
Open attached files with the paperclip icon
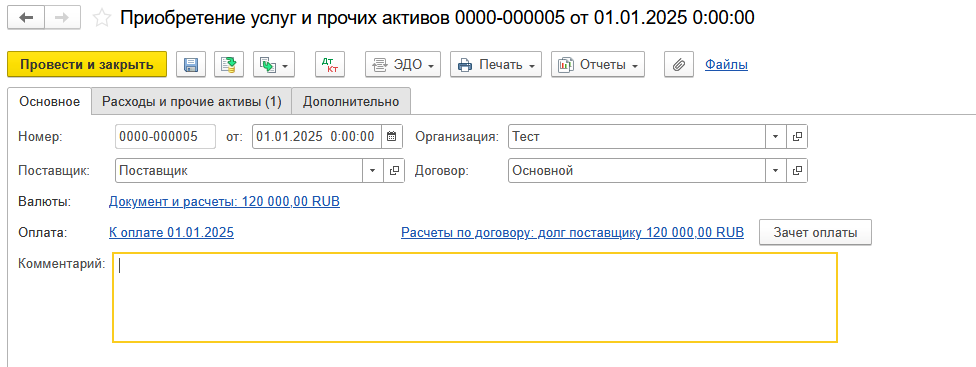click(679, 65)
